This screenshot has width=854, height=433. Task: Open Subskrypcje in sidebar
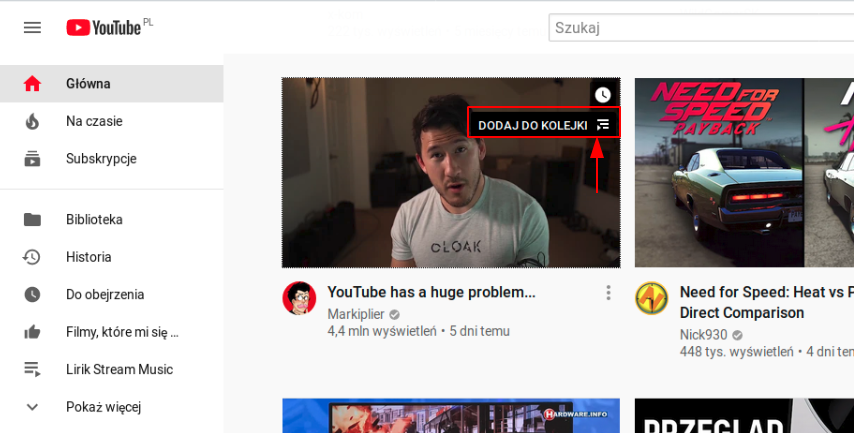point(112,158)
